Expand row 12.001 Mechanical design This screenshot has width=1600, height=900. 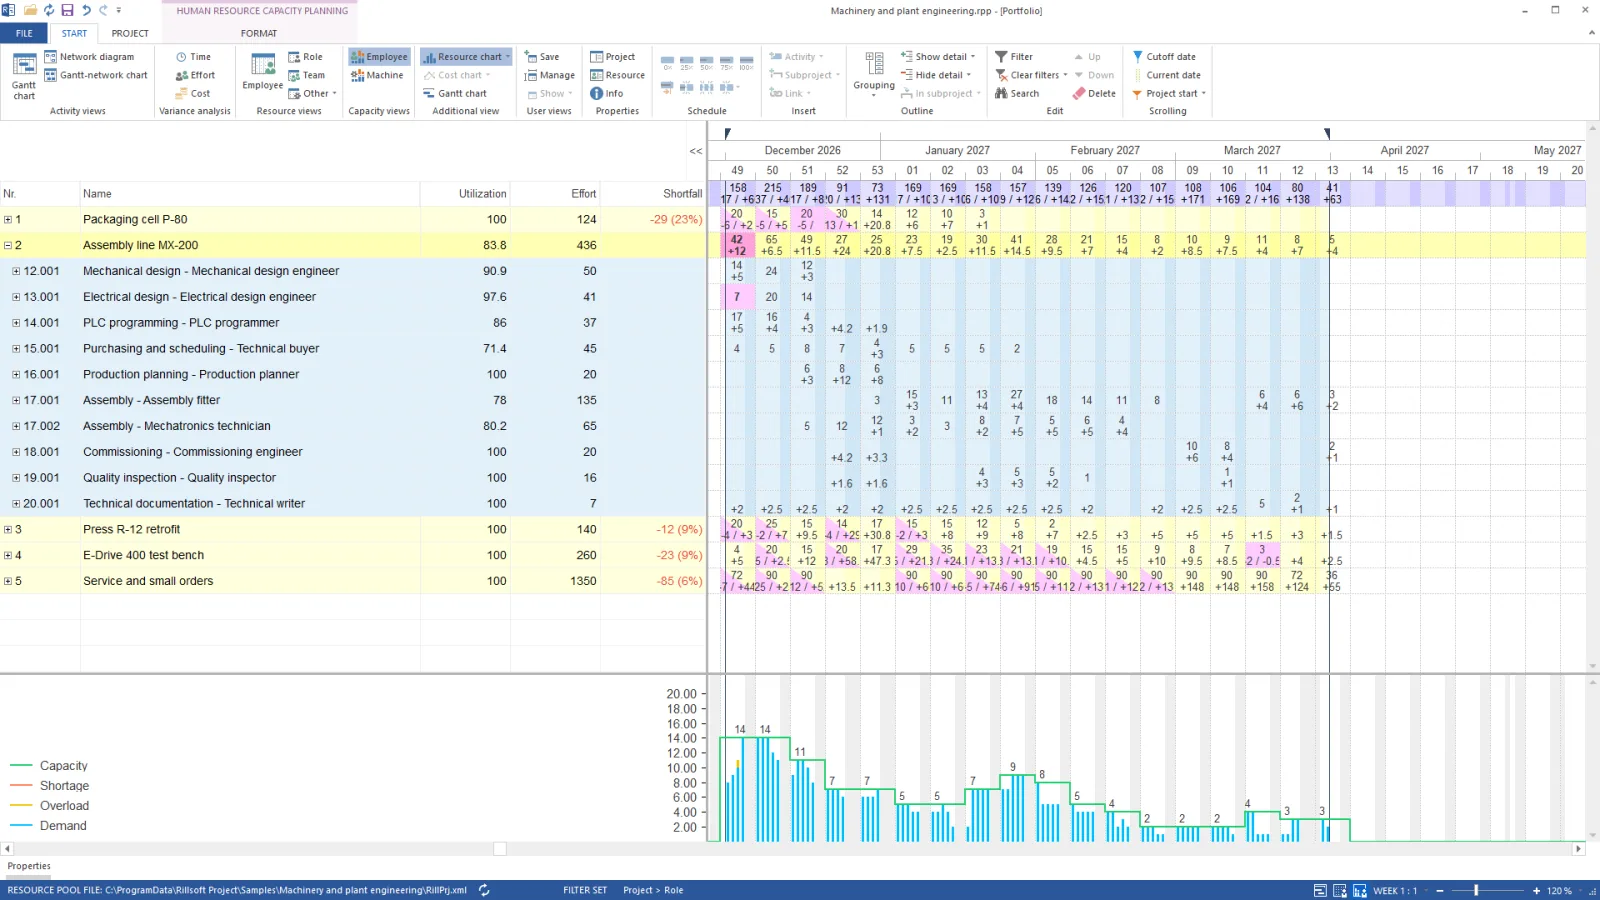pos(16,271)
